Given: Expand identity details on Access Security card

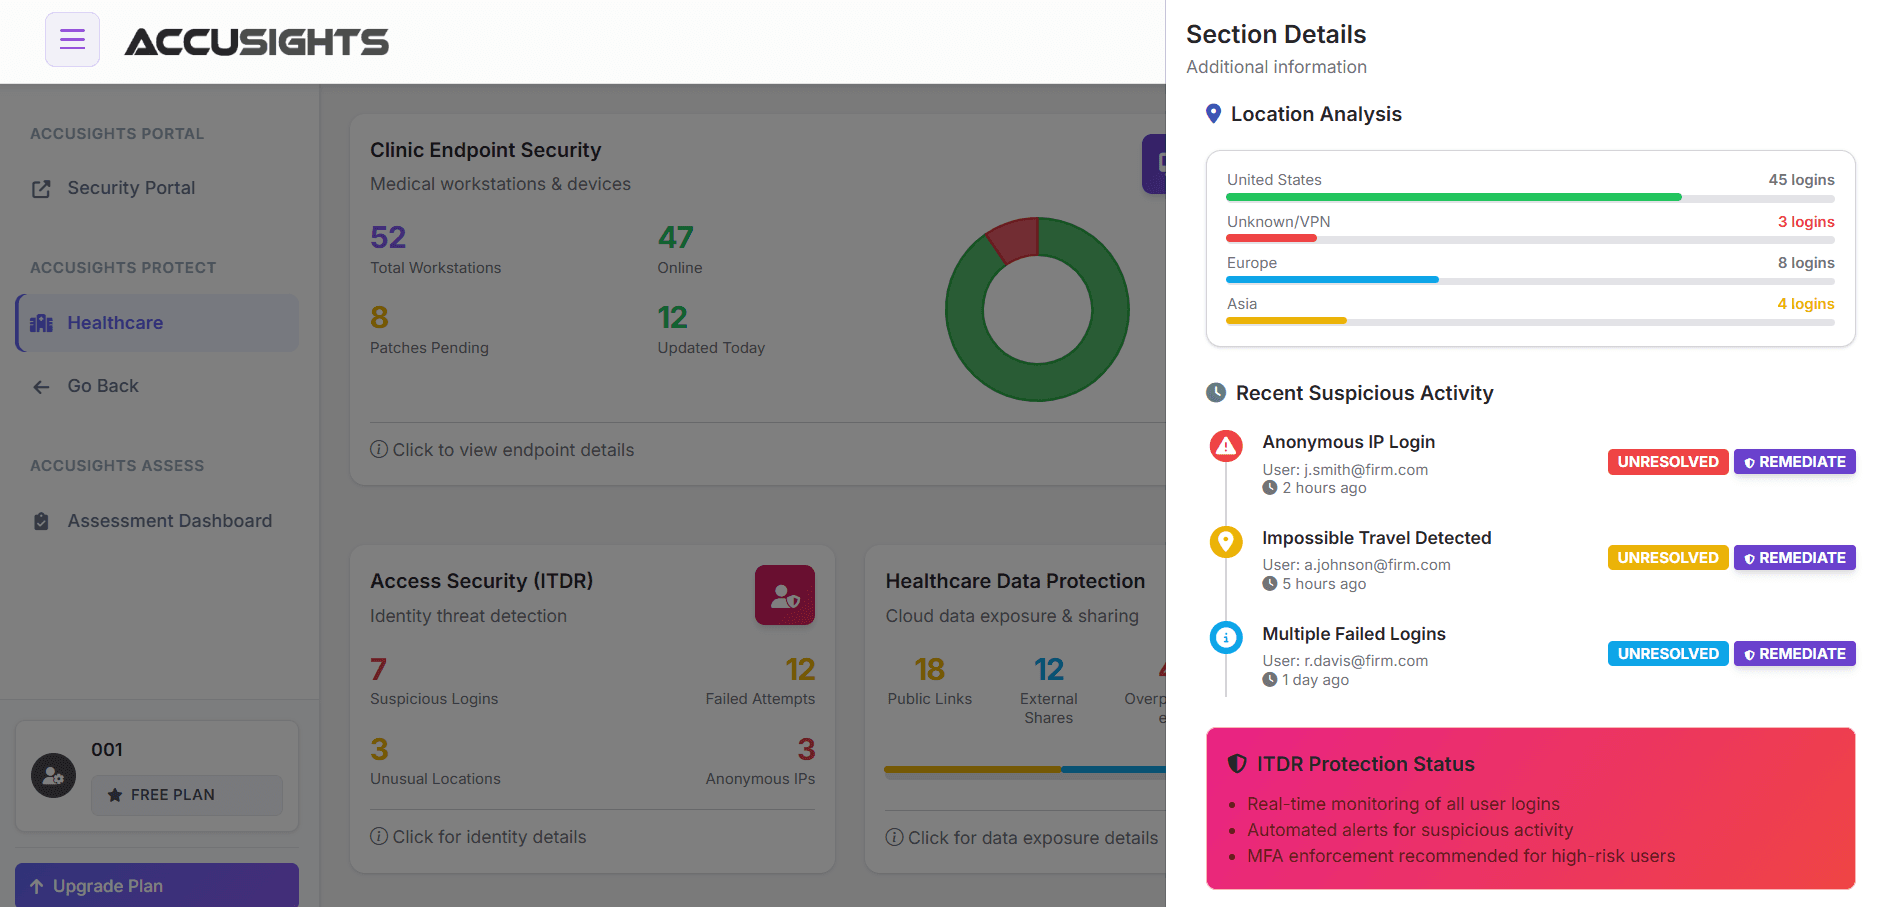Looking at the screenshot, I should pyautogui.click(x=487, y=837).
